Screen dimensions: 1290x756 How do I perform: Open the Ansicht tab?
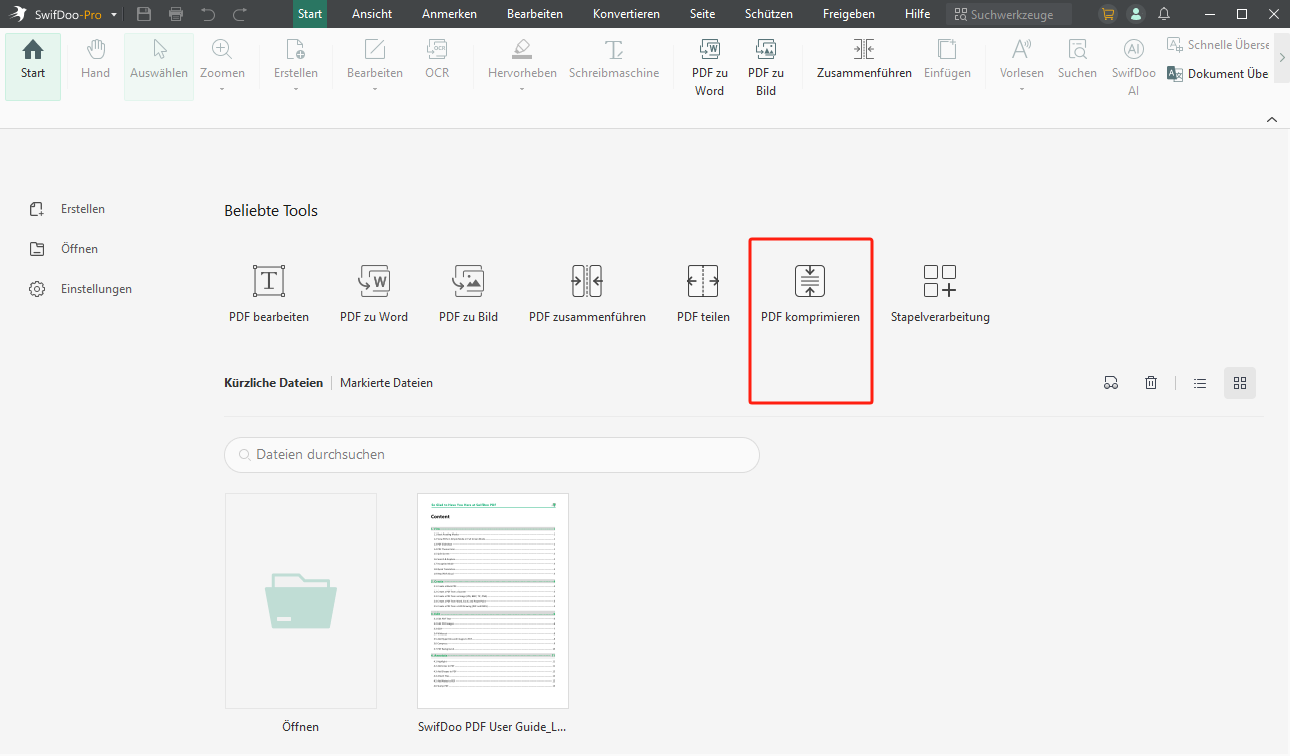click(x=372, y=14)
